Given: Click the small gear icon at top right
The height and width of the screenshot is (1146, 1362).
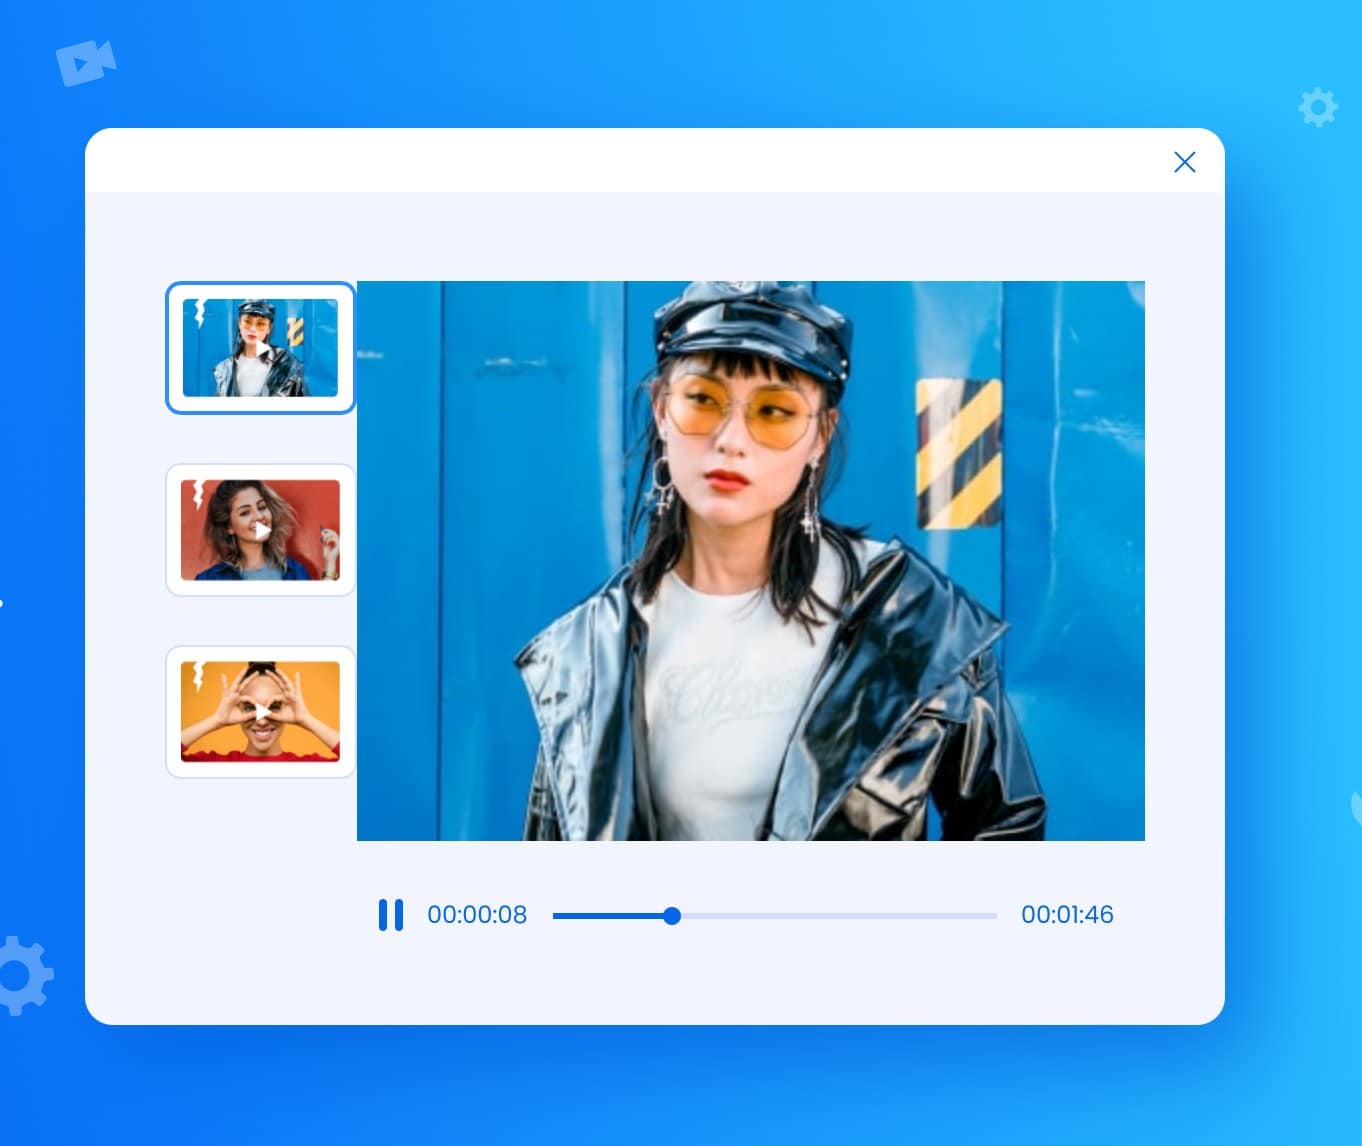Looking at the screenshot, I should [x=1317, y=107].
